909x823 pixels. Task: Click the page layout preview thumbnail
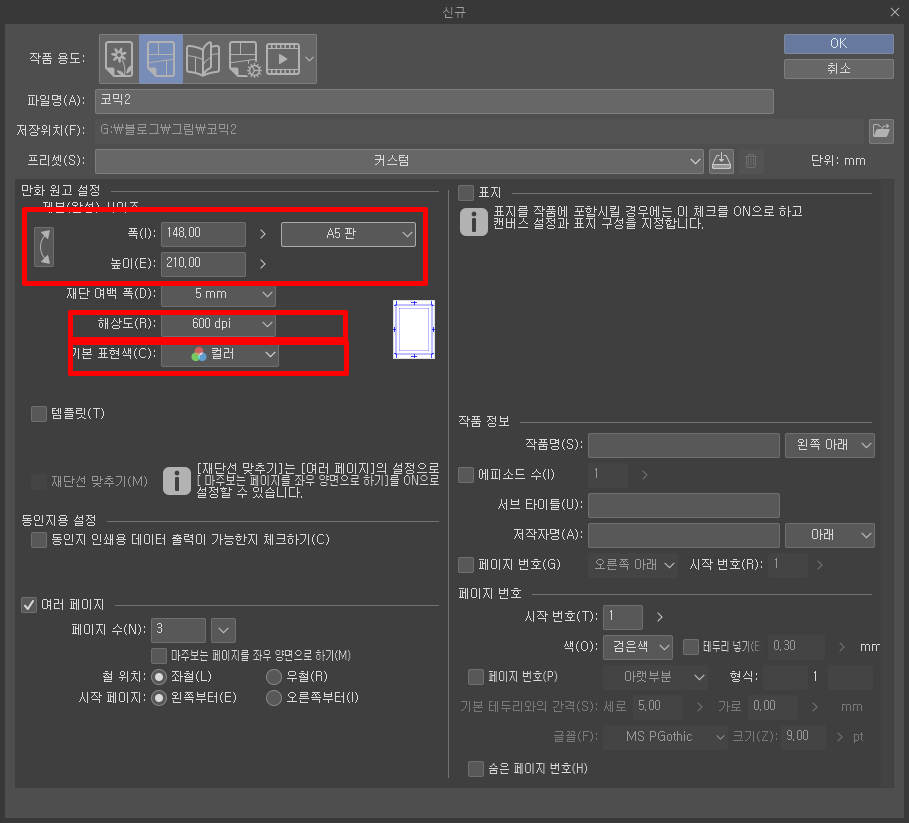tap(414, 329)
